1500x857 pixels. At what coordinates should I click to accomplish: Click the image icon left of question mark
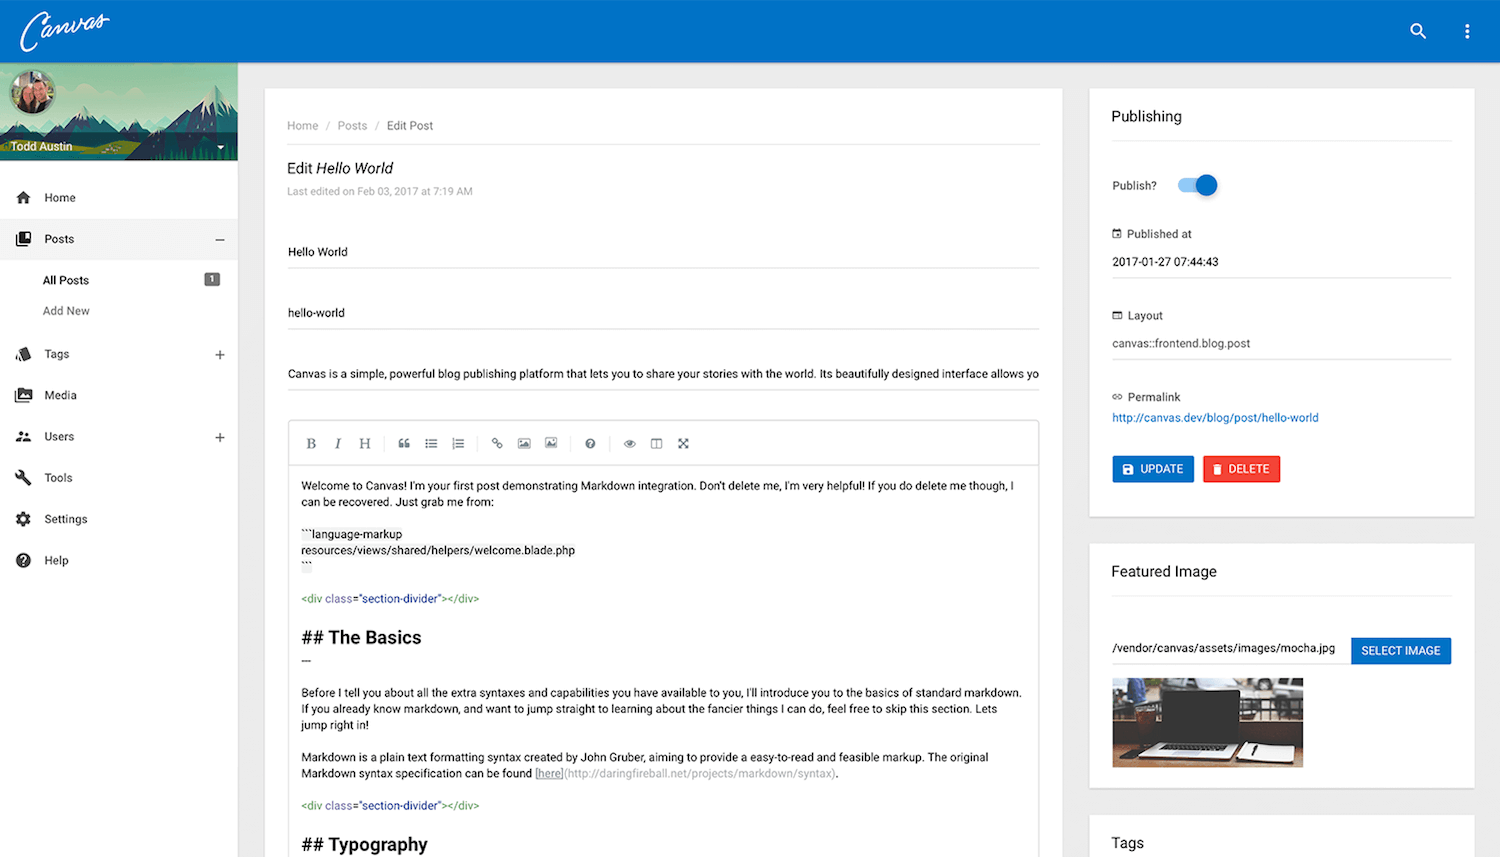[551, 443]
